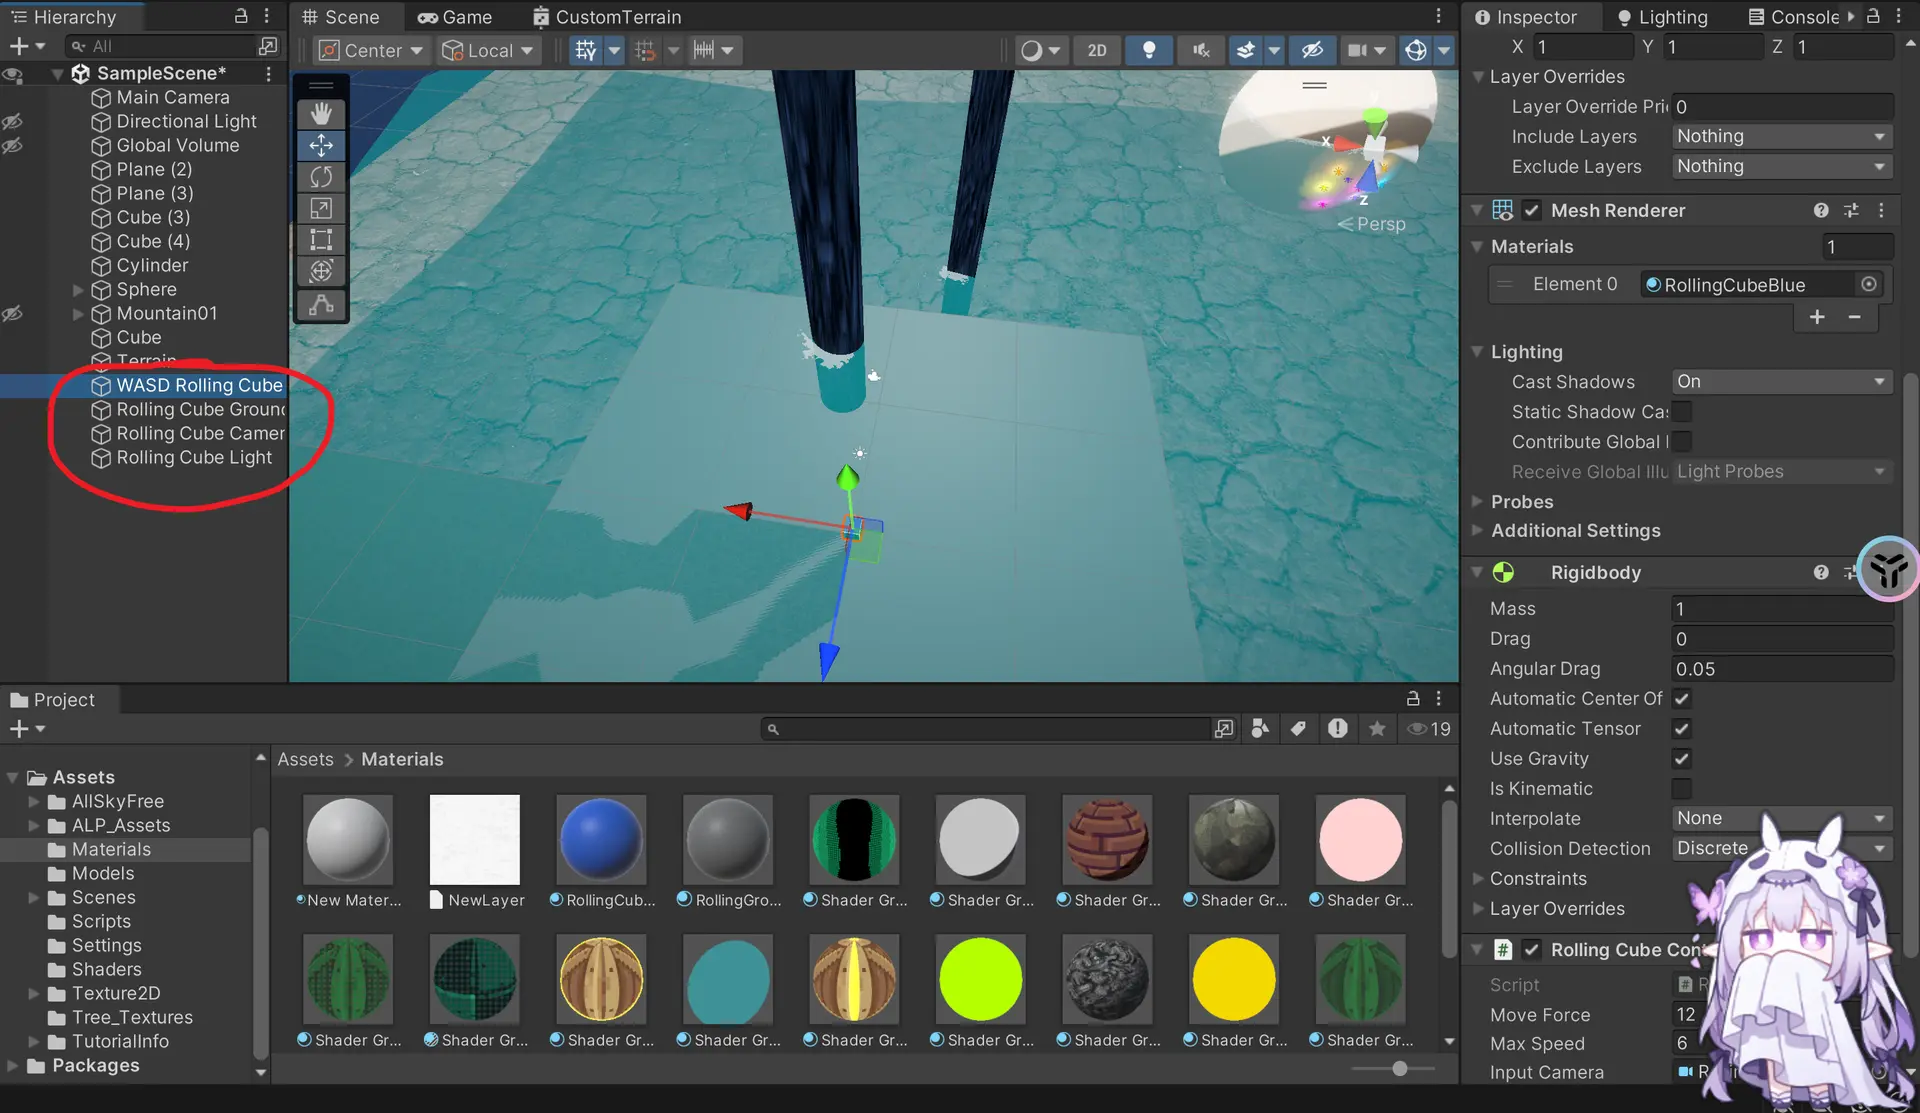The width and height of the screenshot is (1920, 1113).
Task: Toggle Is Kinematic checkbox
Action: [1682, 789]
